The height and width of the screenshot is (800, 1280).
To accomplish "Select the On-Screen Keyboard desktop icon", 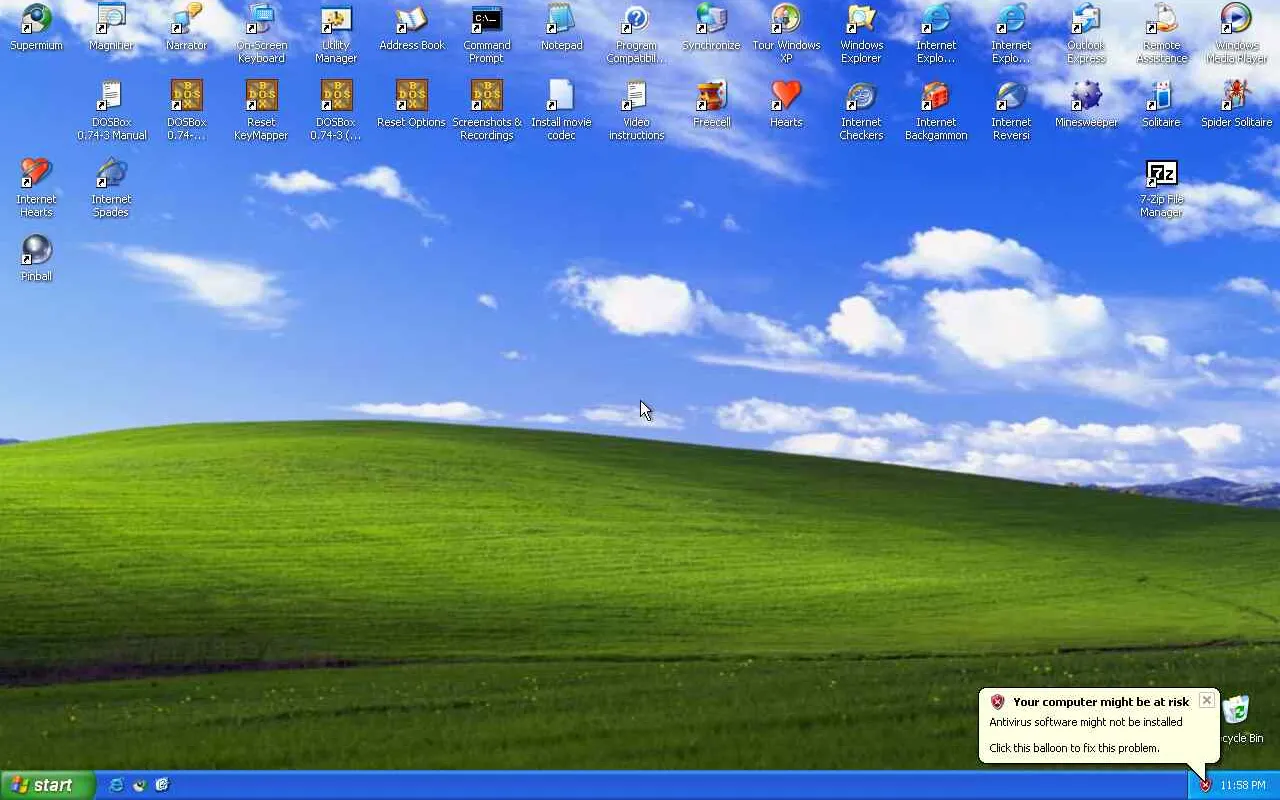I will point(261,34).
